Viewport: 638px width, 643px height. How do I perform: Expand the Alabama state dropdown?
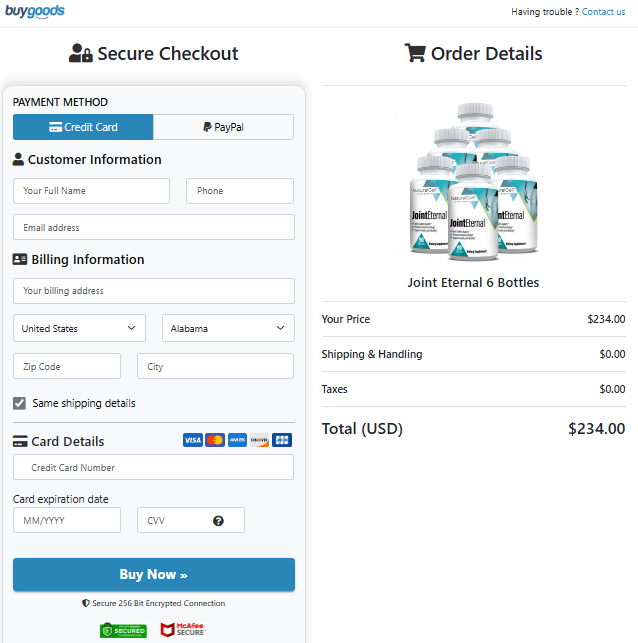pyautogui.click(x=228, y=328)
